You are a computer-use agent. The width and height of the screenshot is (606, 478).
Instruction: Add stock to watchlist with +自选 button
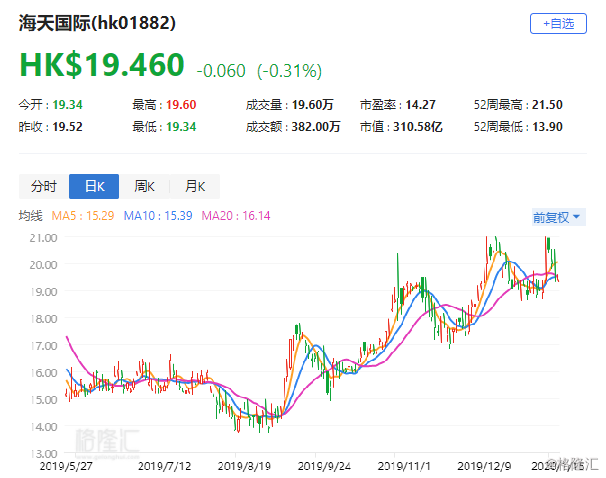(x=558, y=24)
